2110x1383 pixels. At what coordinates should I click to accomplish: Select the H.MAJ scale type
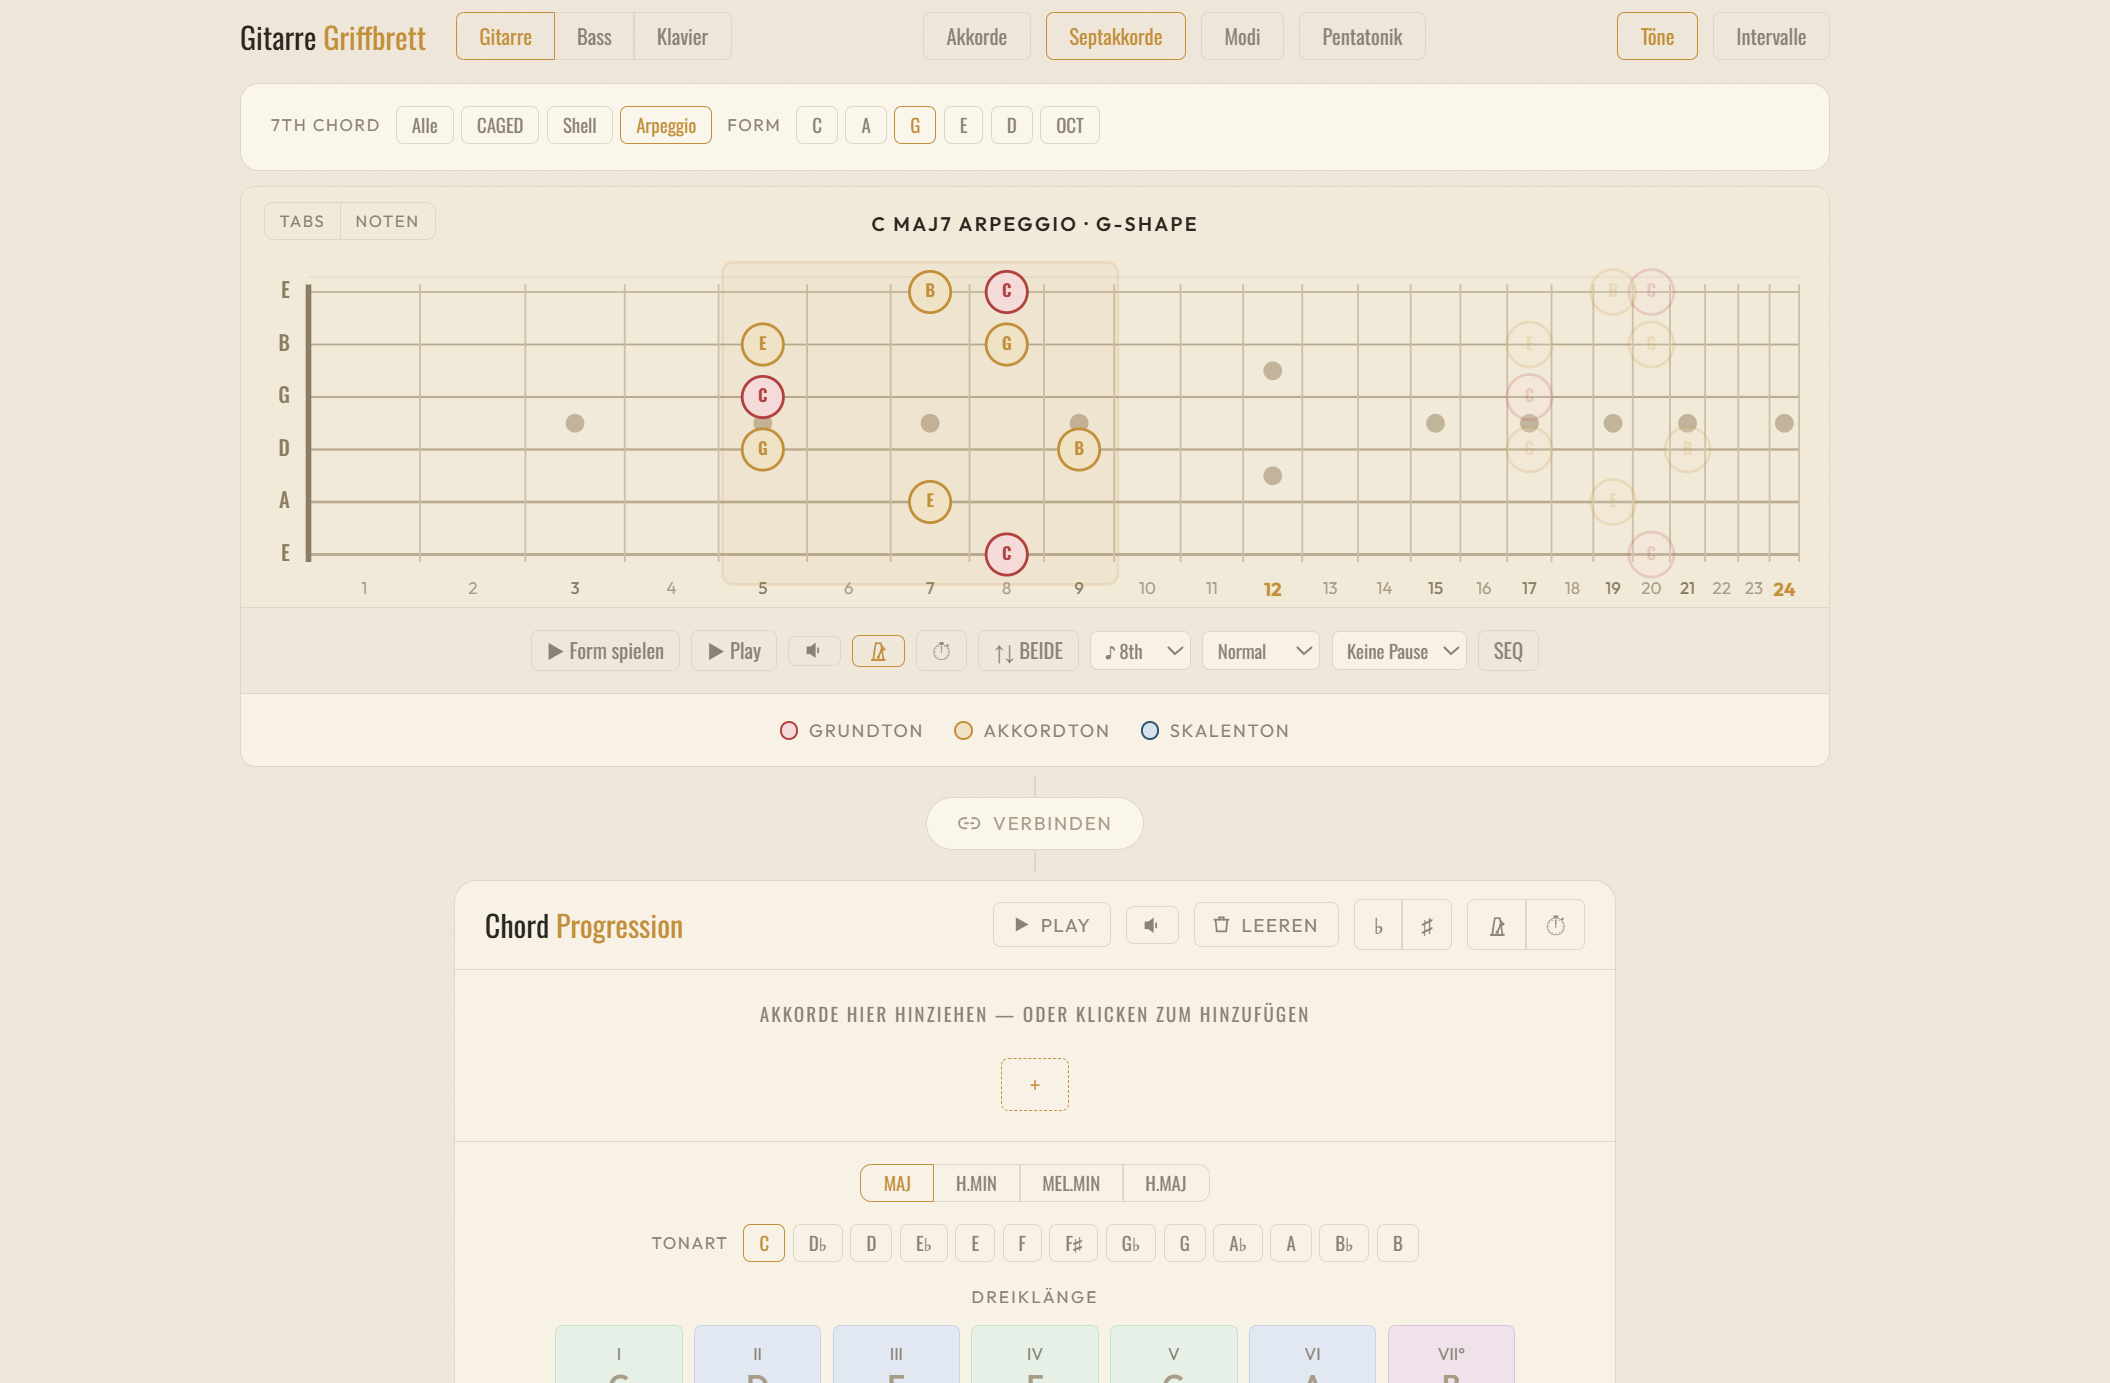click(x=1166, y=1183)
